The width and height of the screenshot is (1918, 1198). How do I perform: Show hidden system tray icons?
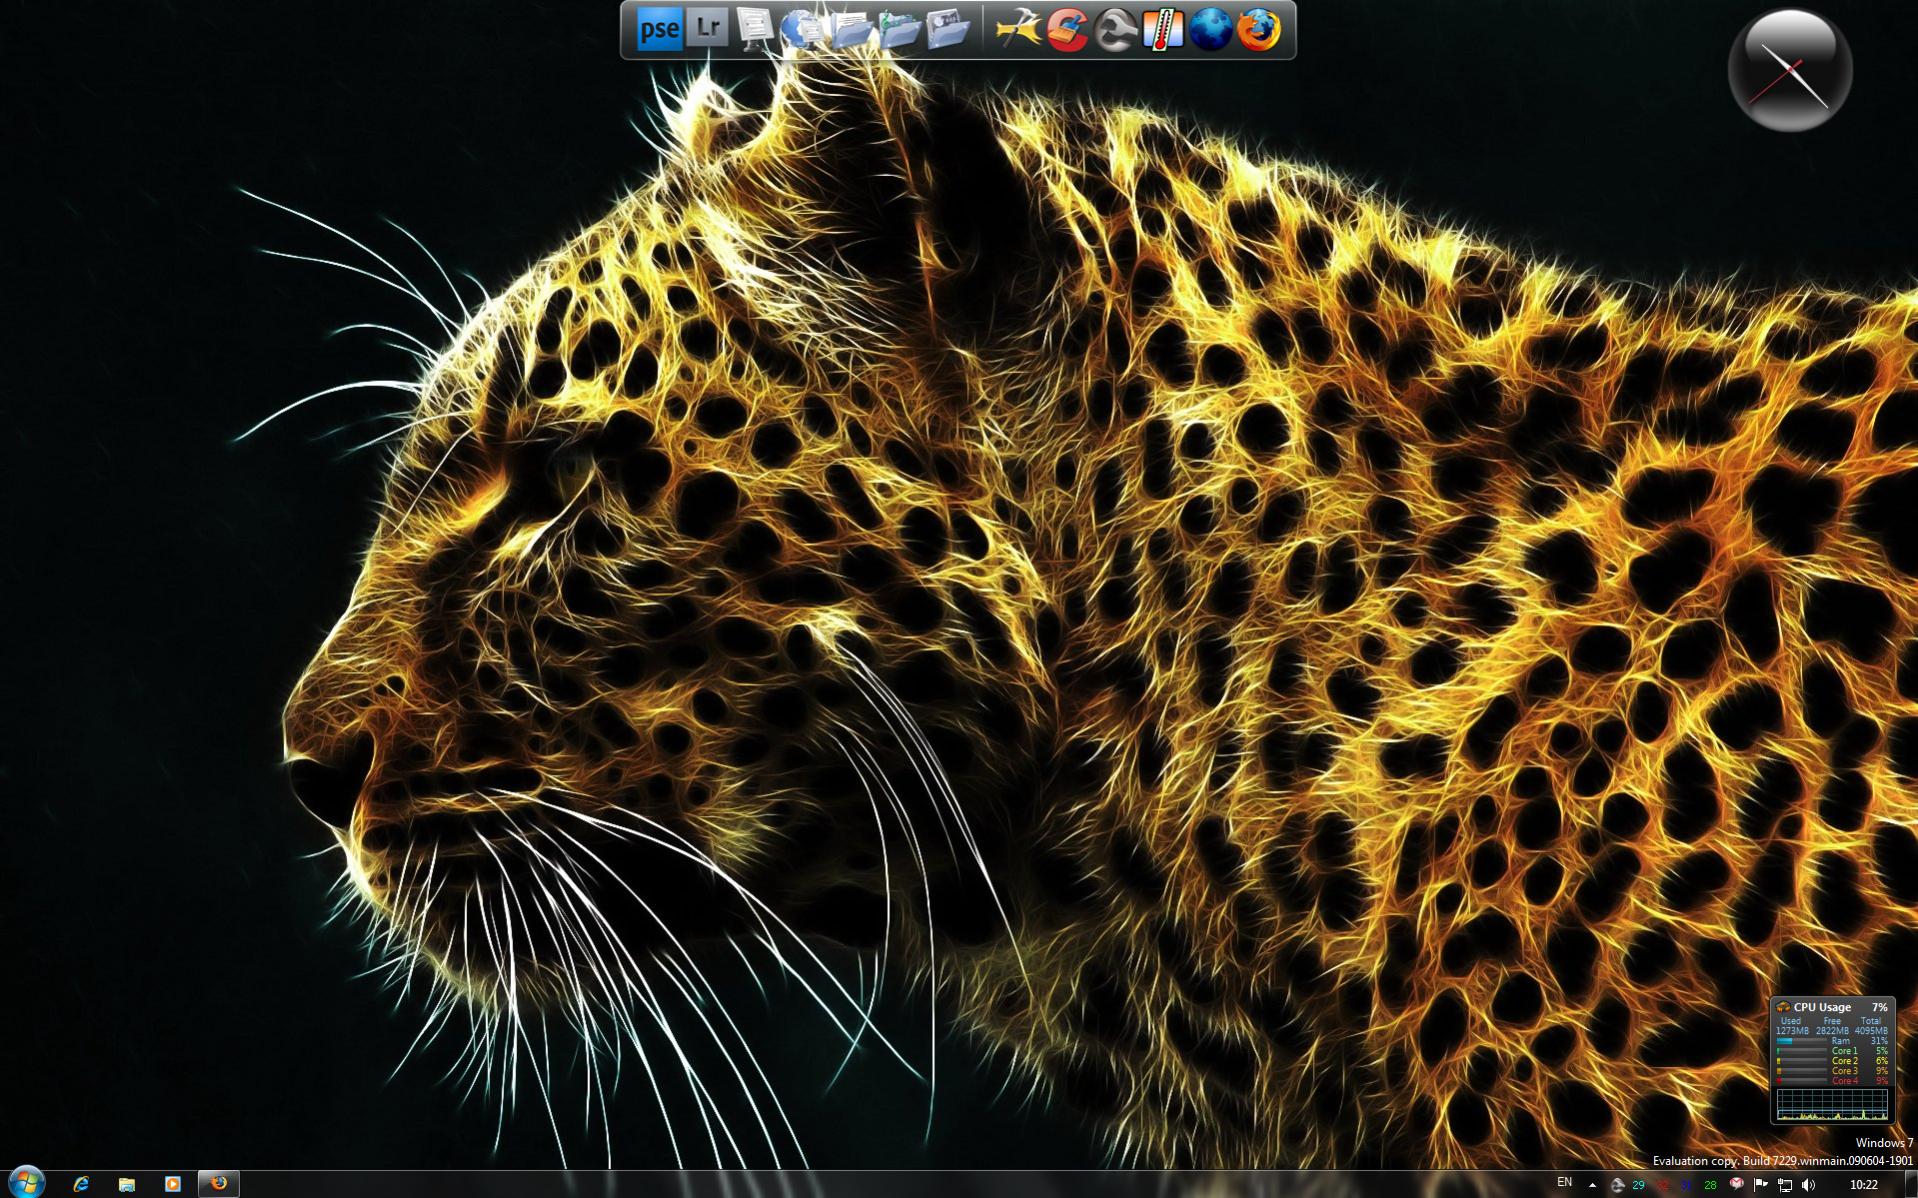point(1593,1185)
